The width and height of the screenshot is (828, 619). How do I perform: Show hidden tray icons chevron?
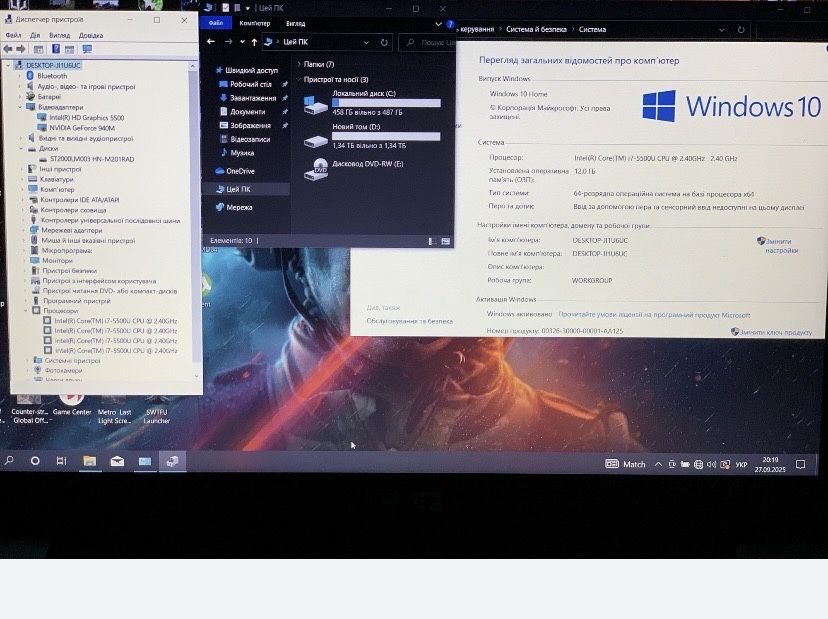[x=658, y=464]
